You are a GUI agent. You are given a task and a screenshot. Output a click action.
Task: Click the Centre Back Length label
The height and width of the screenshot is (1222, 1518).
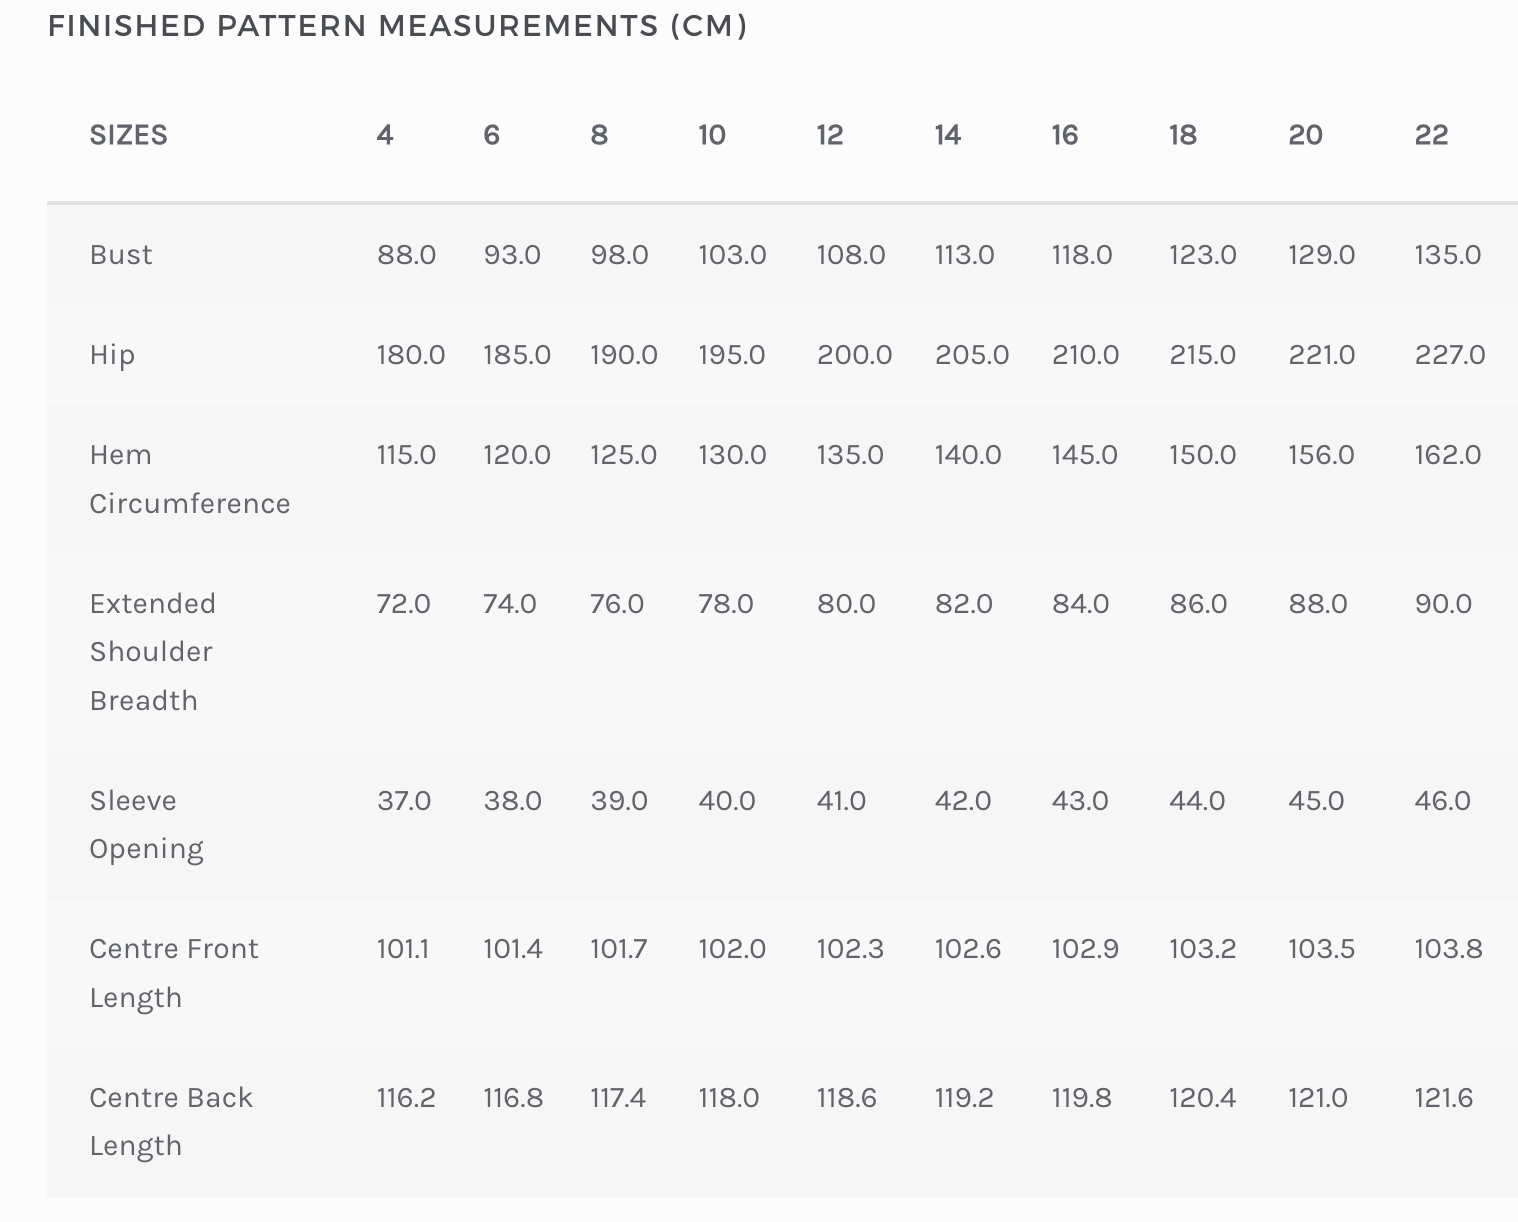[171, 1122]
